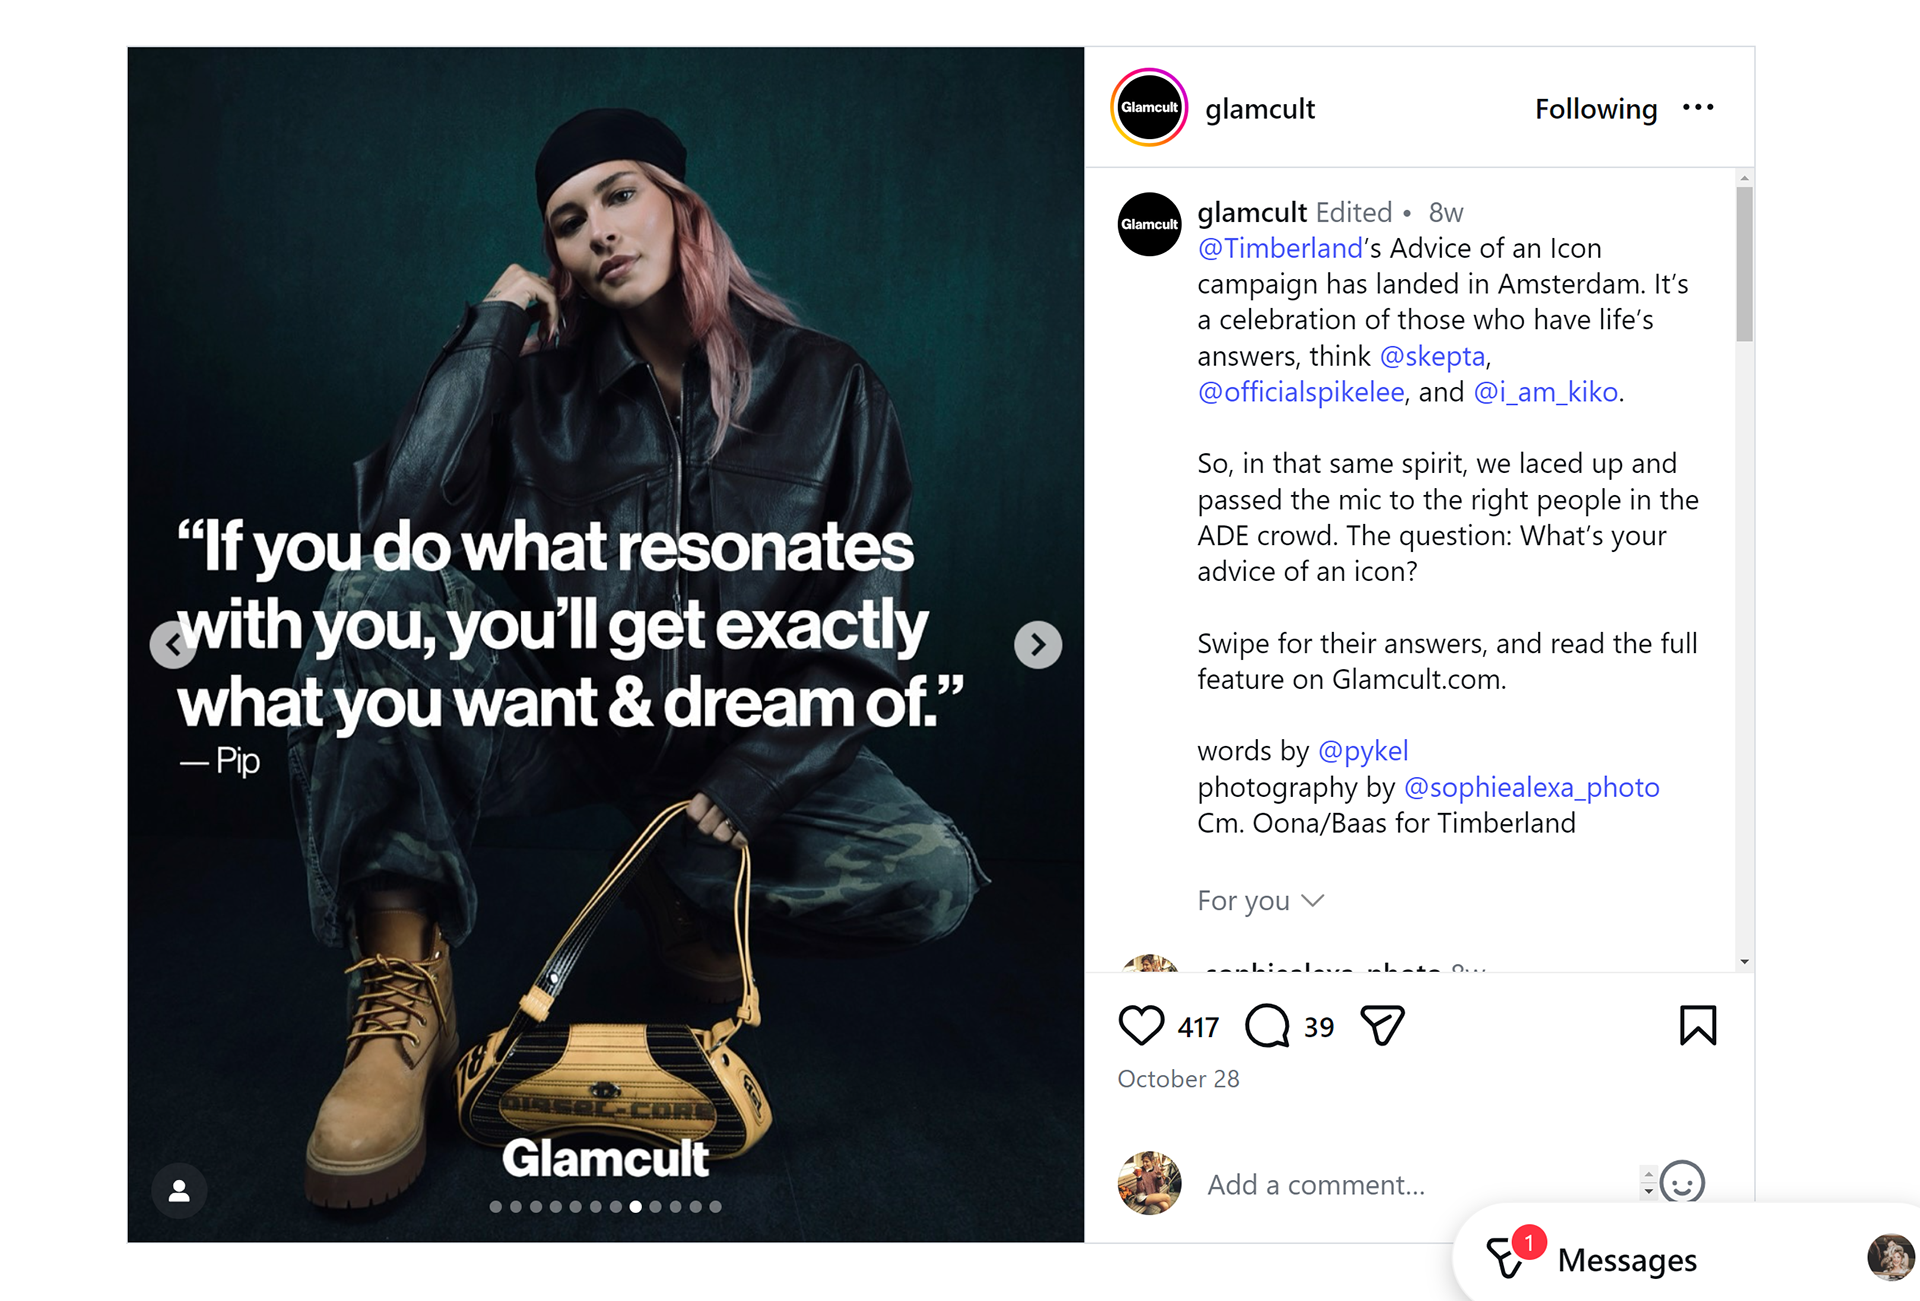The height and width of the screenshot is (1301, 1920).
Task: Open the Messages panel
Action: point(1625,1260)
